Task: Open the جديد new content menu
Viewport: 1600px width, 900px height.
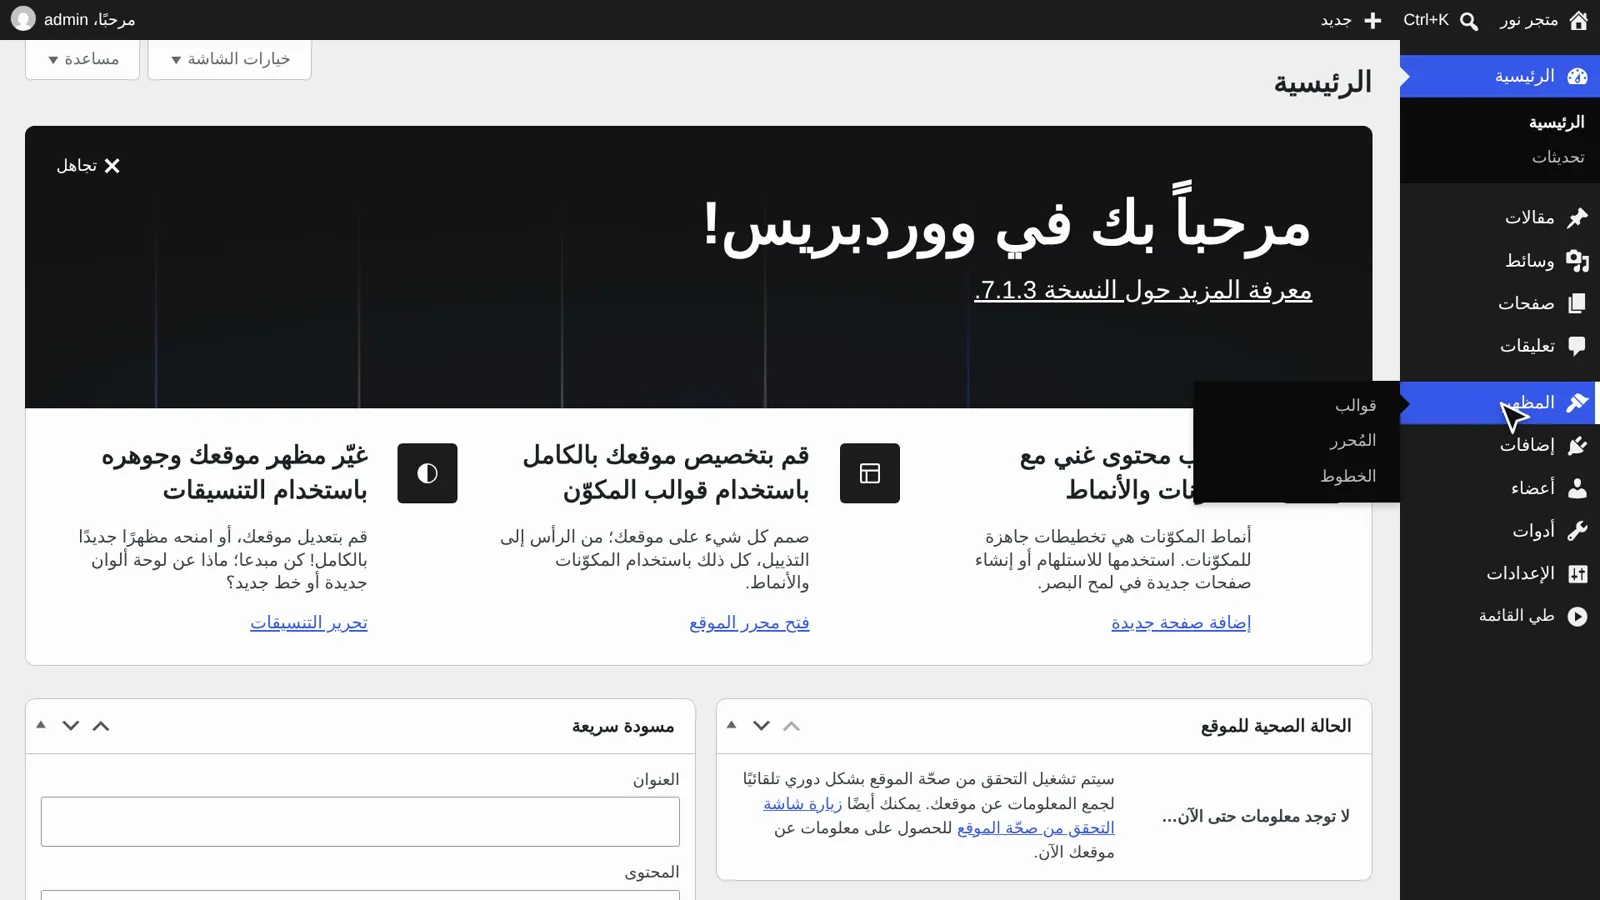Action: 1351,20
